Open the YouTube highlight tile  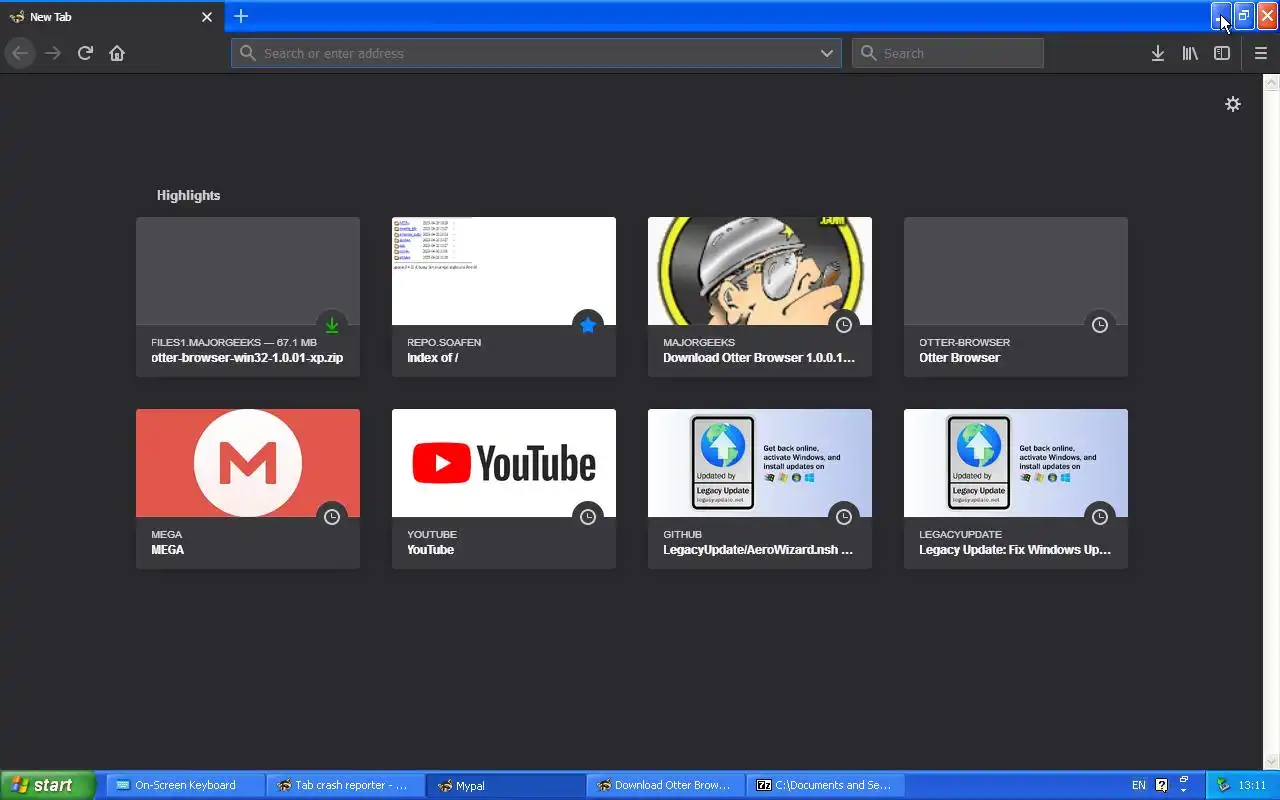click(x=504, y=489)
